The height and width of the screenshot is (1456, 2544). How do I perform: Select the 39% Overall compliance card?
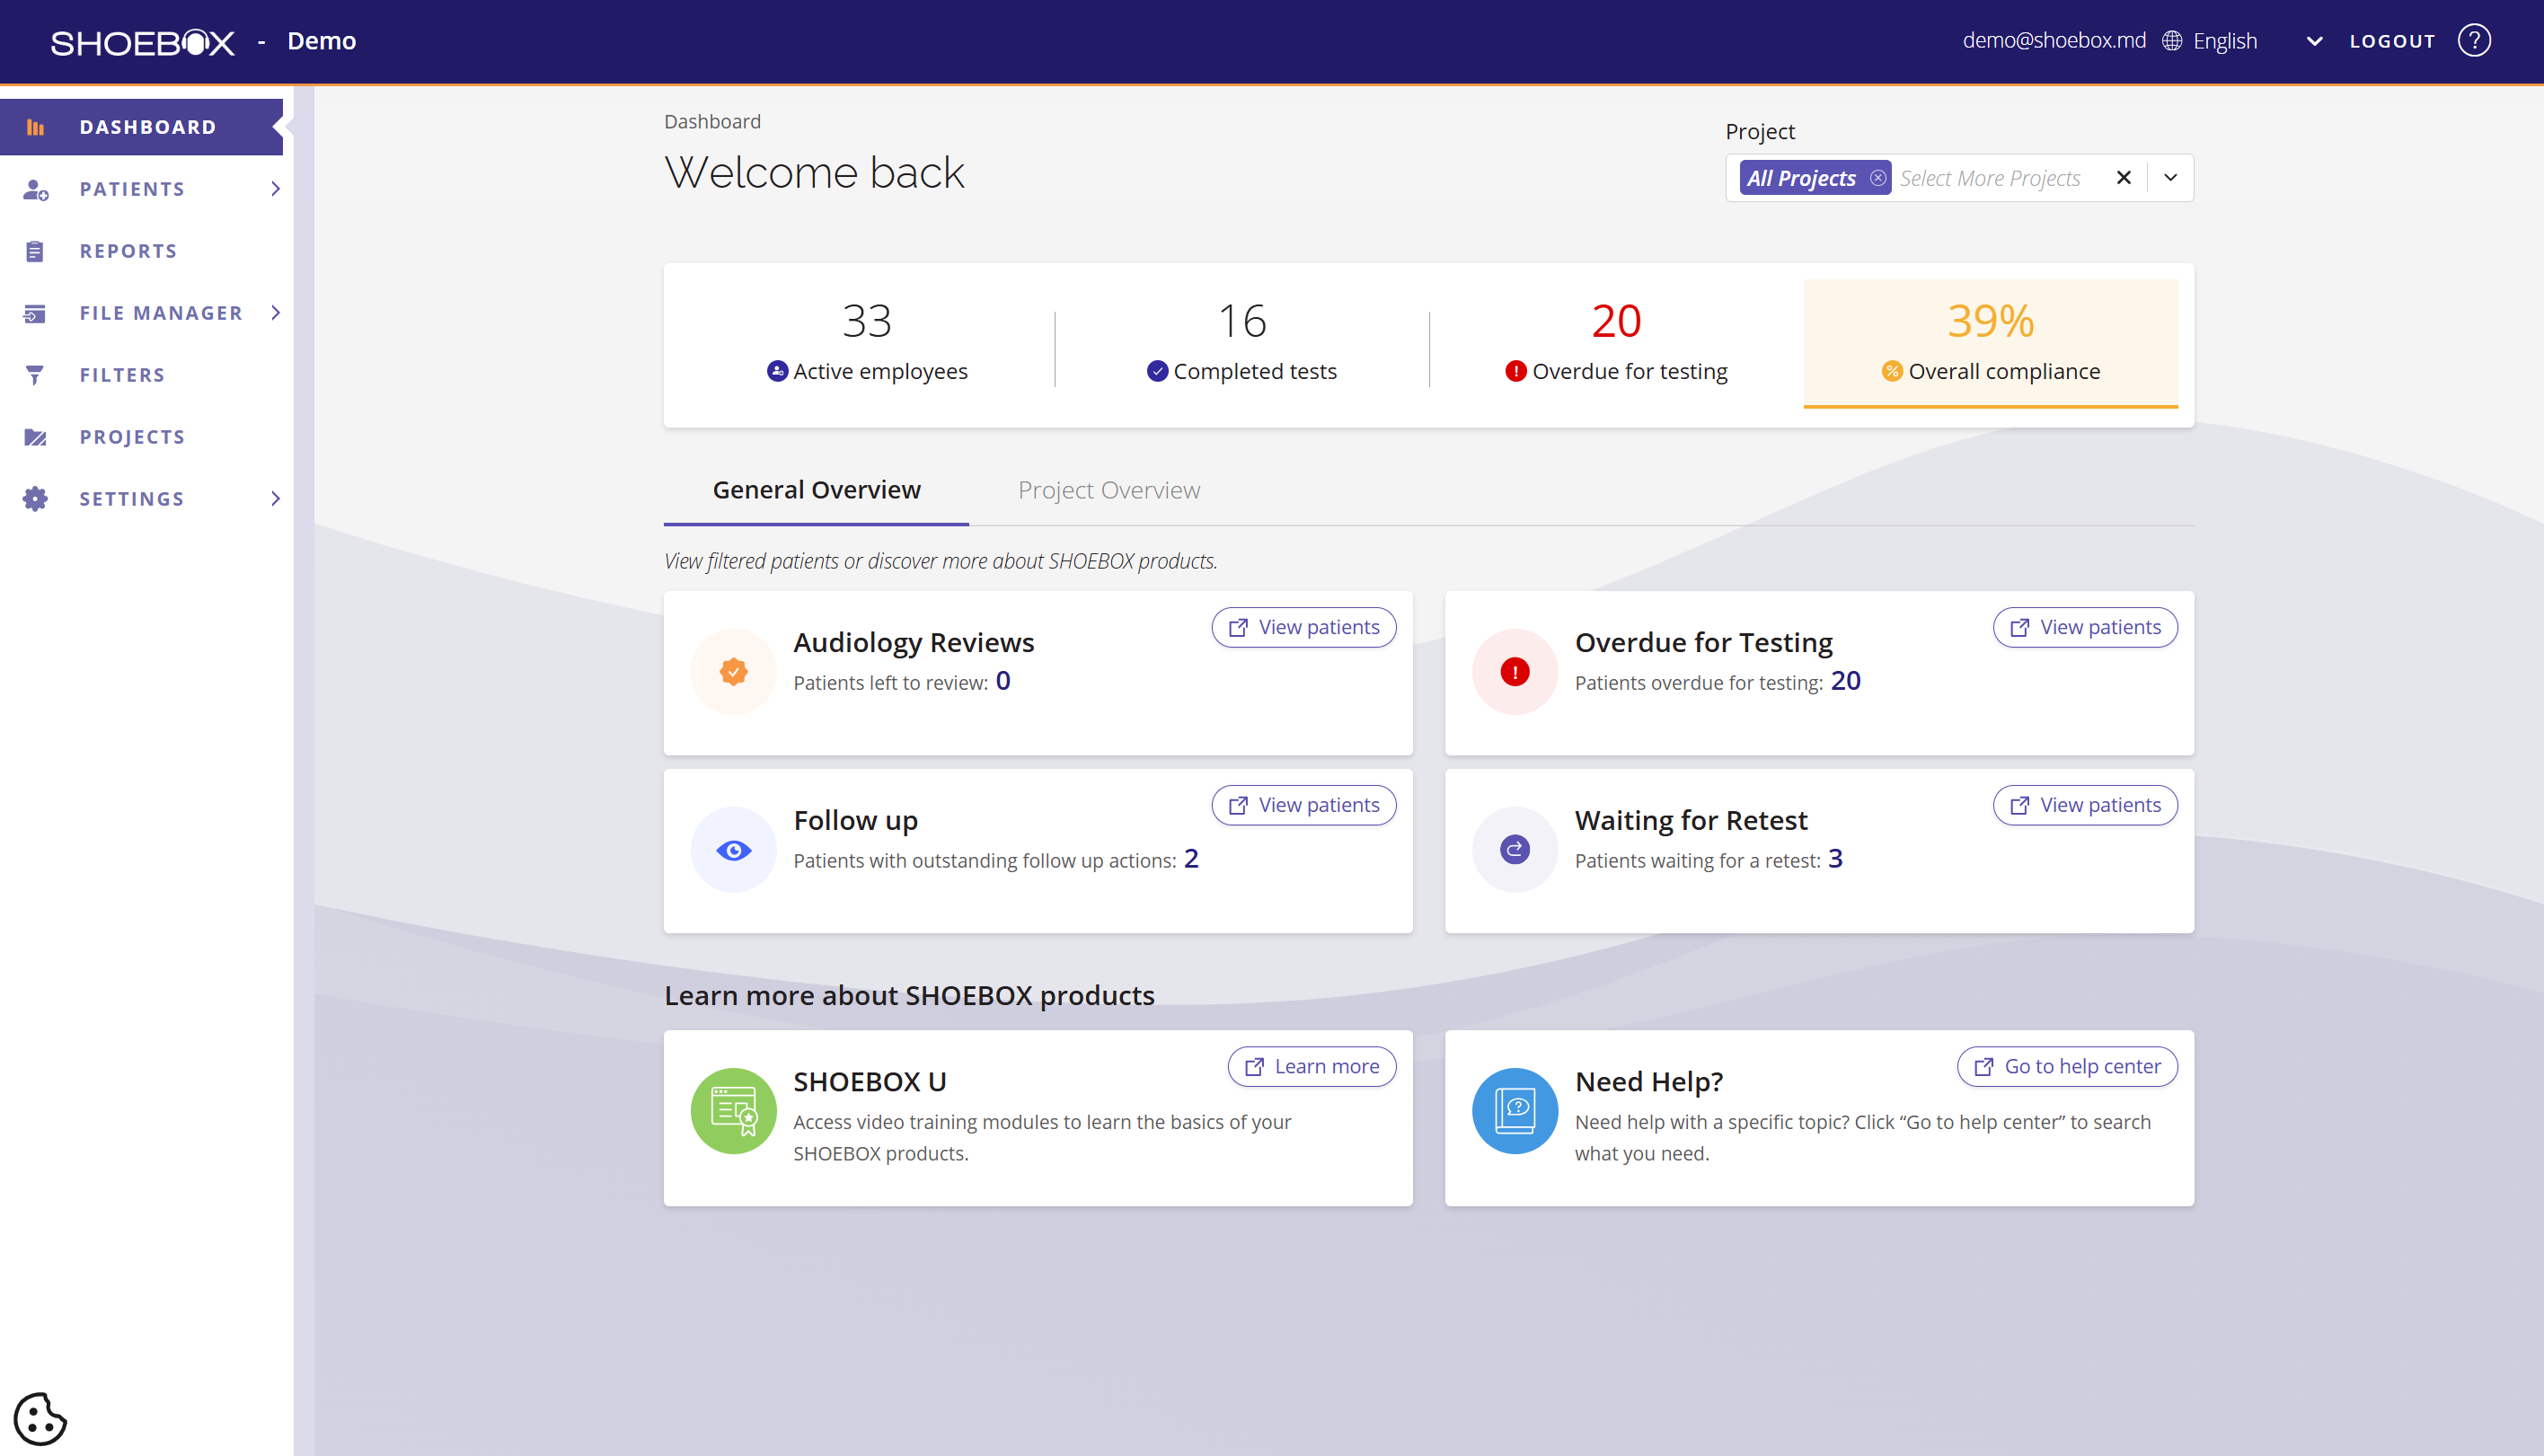(1990, 344)
